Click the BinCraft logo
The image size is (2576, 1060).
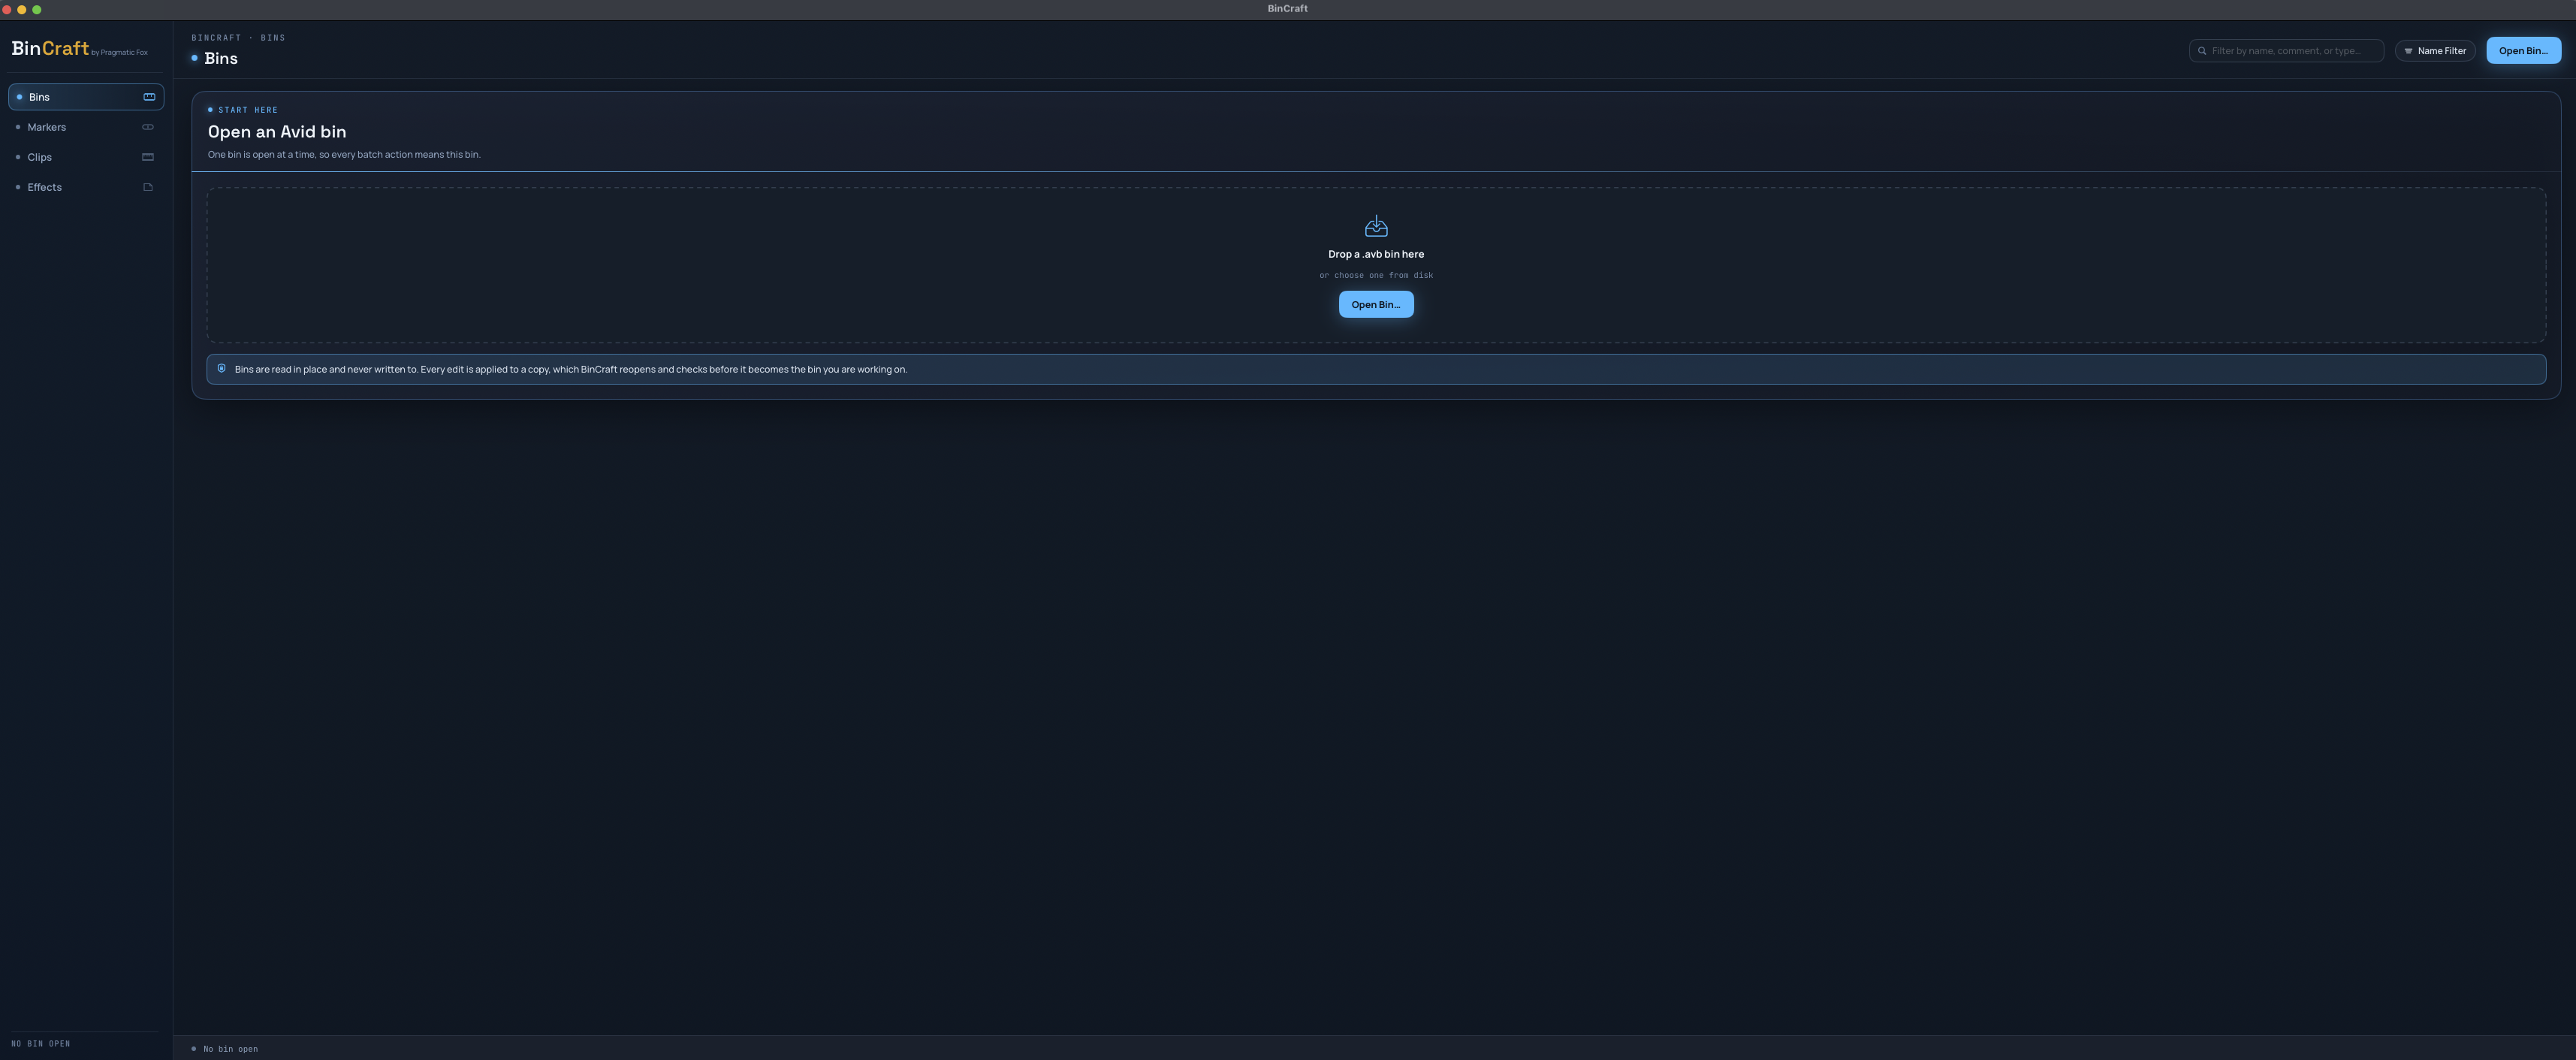point(50,48)
